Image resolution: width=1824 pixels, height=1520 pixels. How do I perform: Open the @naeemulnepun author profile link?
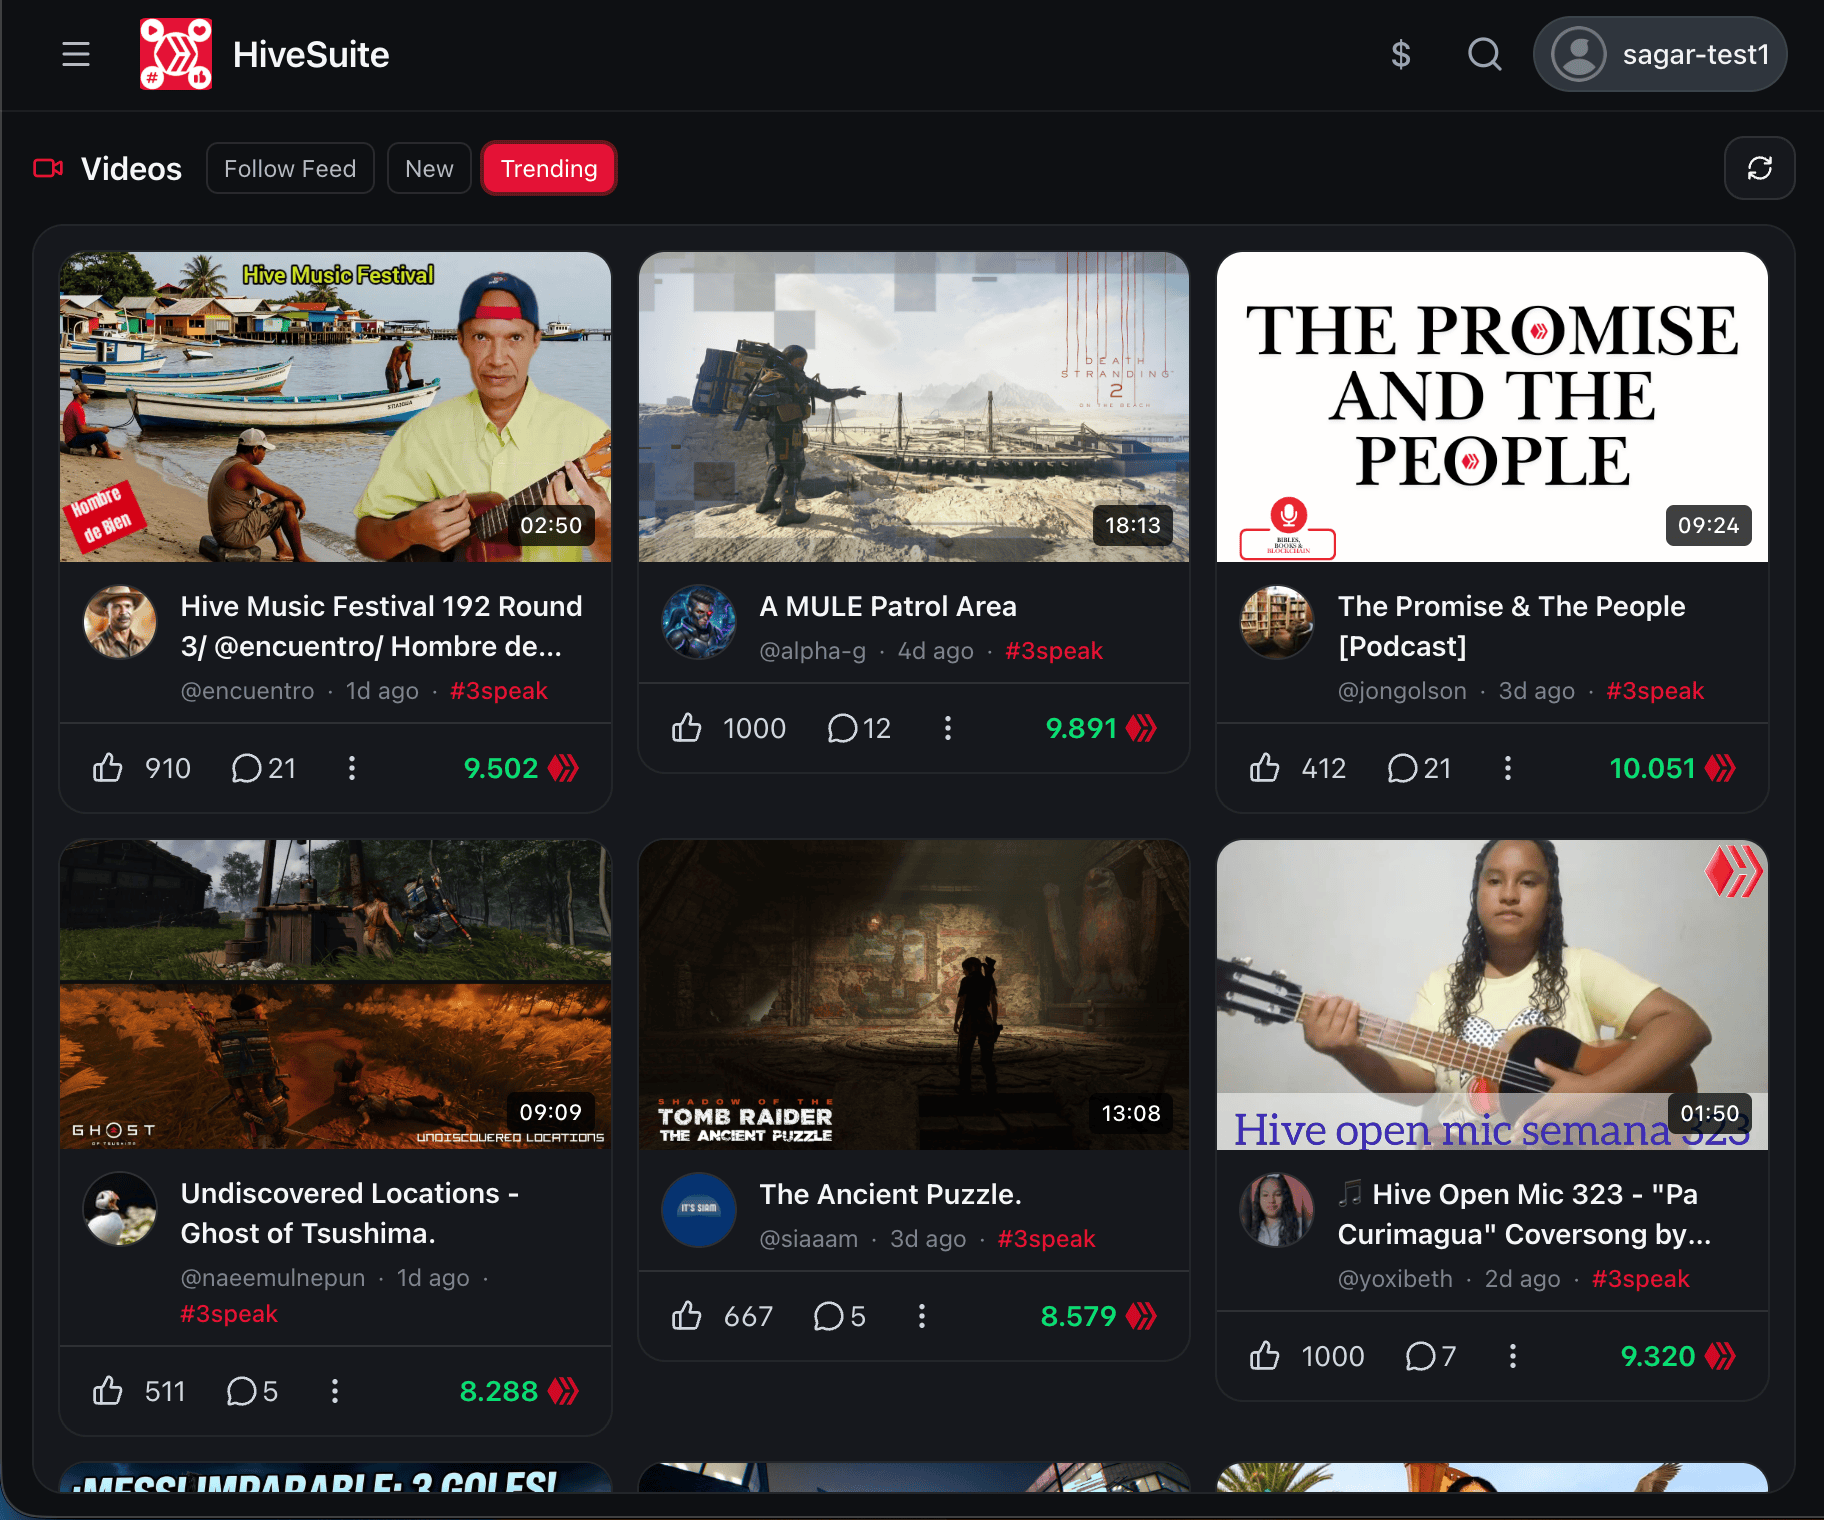click(273, 1278)
